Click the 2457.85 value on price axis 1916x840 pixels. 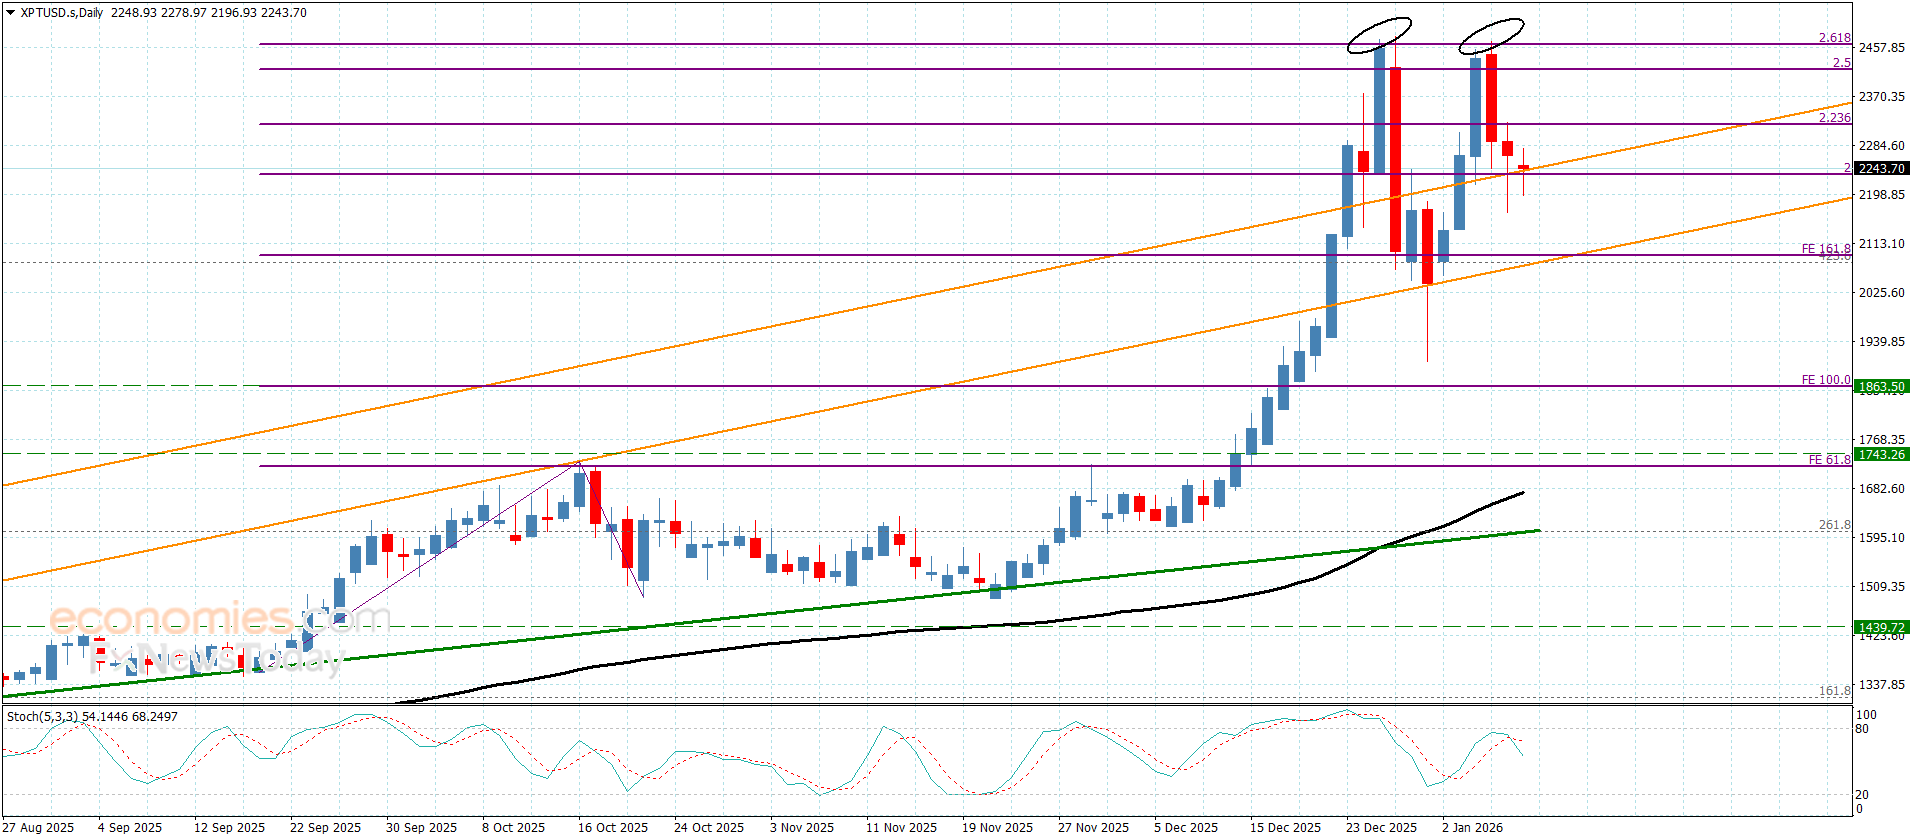[x=1881, y=48]
